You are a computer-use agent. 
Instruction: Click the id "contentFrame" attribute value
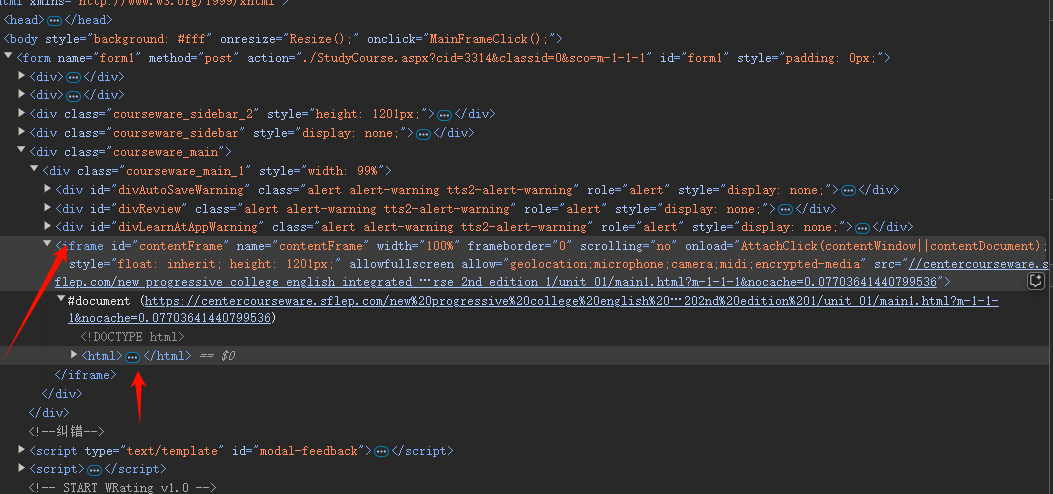181,246
